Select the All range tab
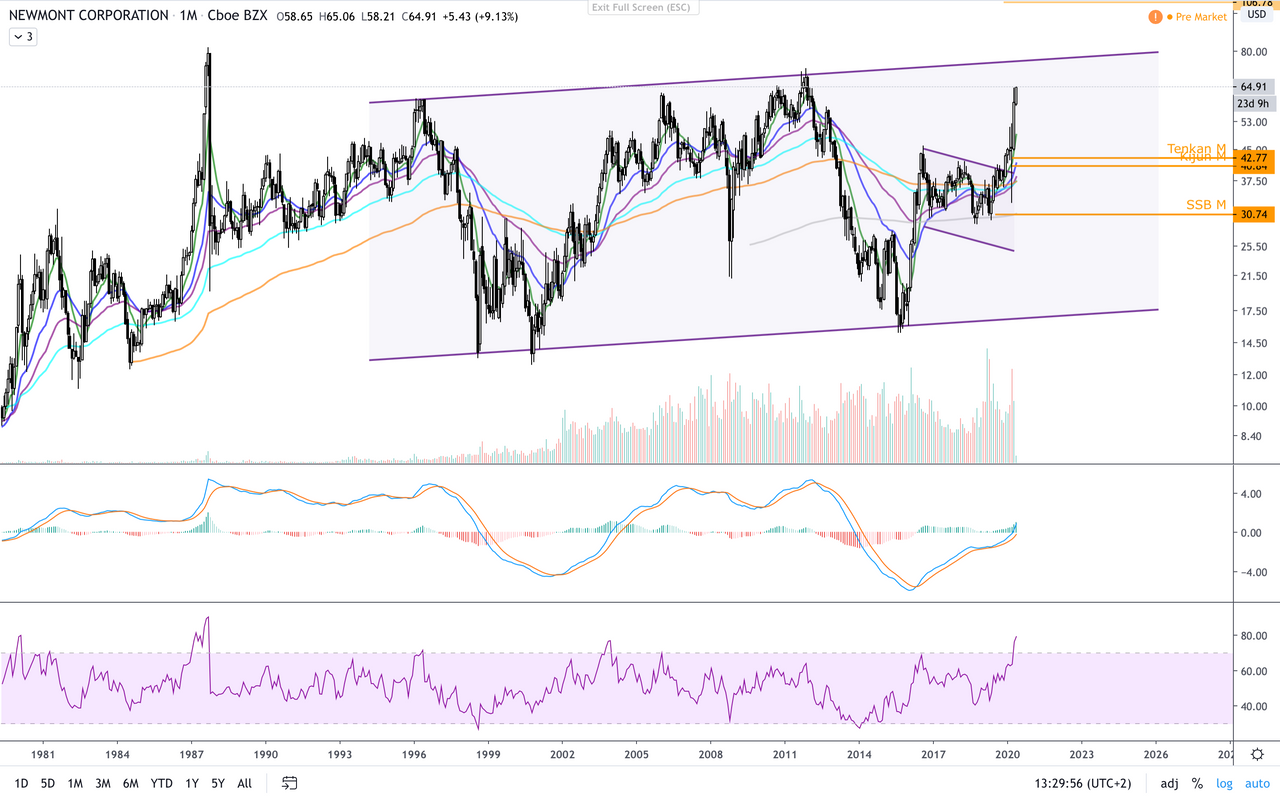 [x=244, y=783]
